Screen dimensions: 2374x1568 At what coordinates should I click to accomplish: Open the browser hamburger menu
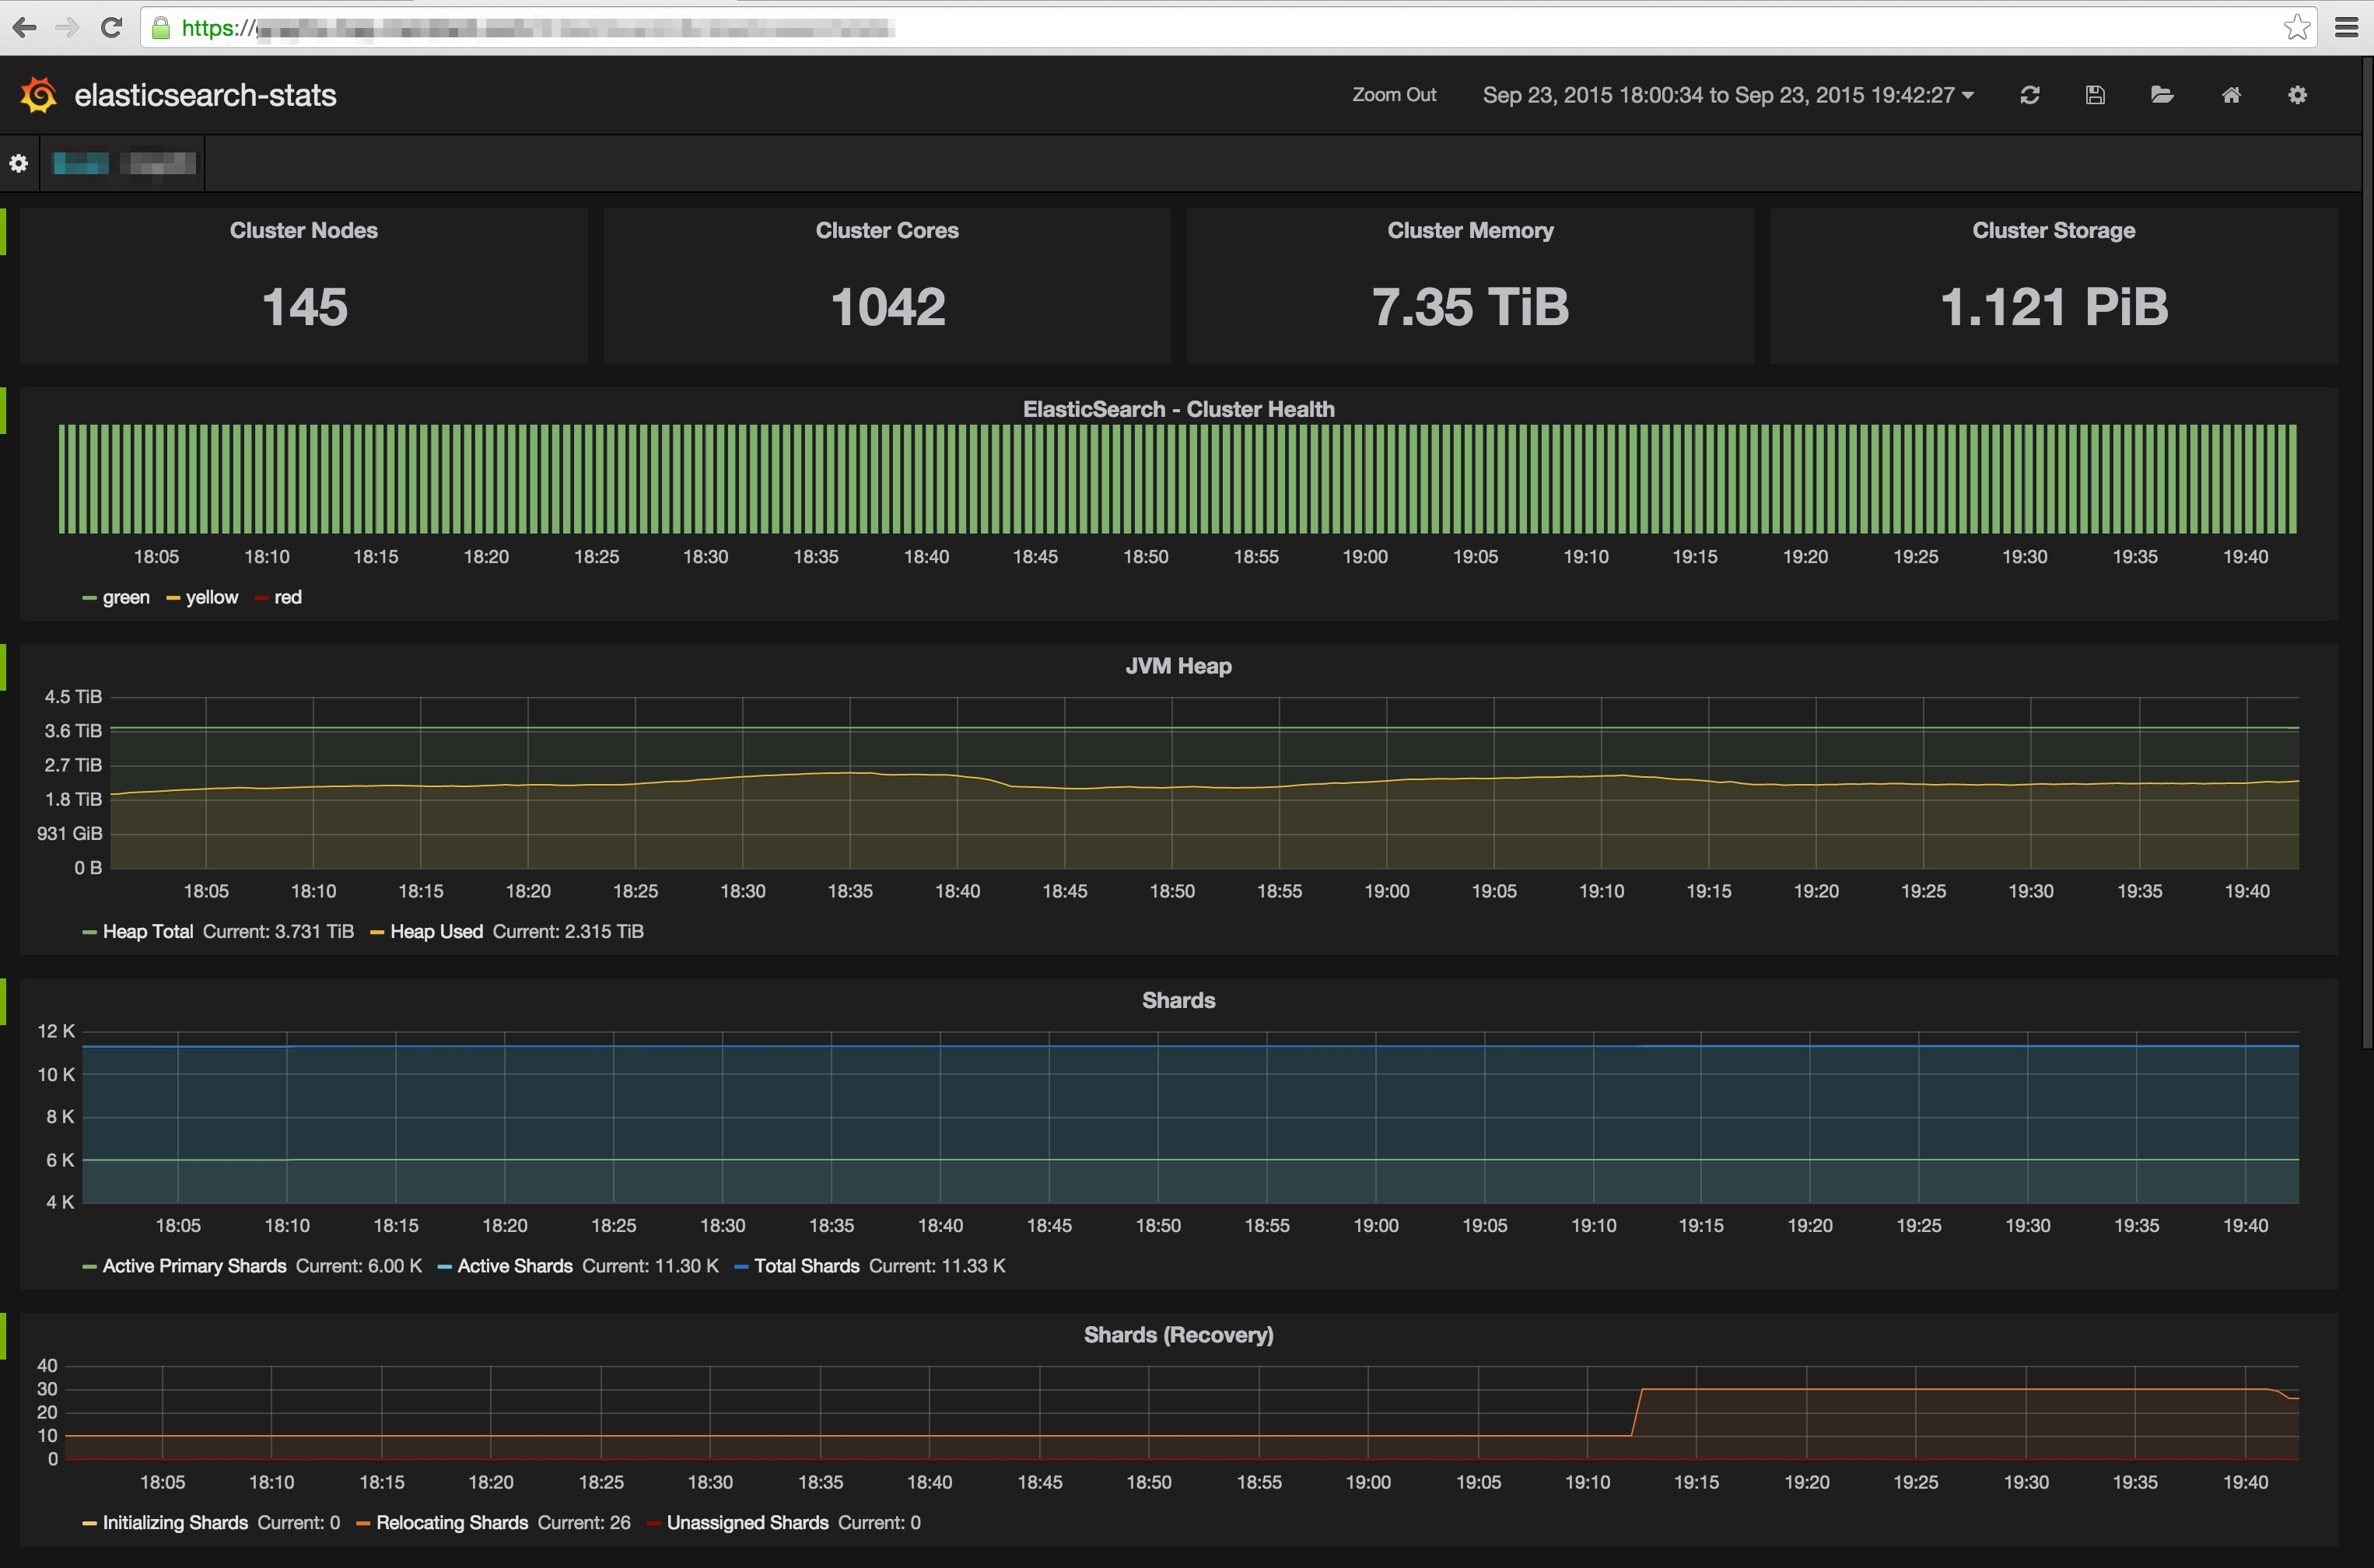[x=2346, y=27]
